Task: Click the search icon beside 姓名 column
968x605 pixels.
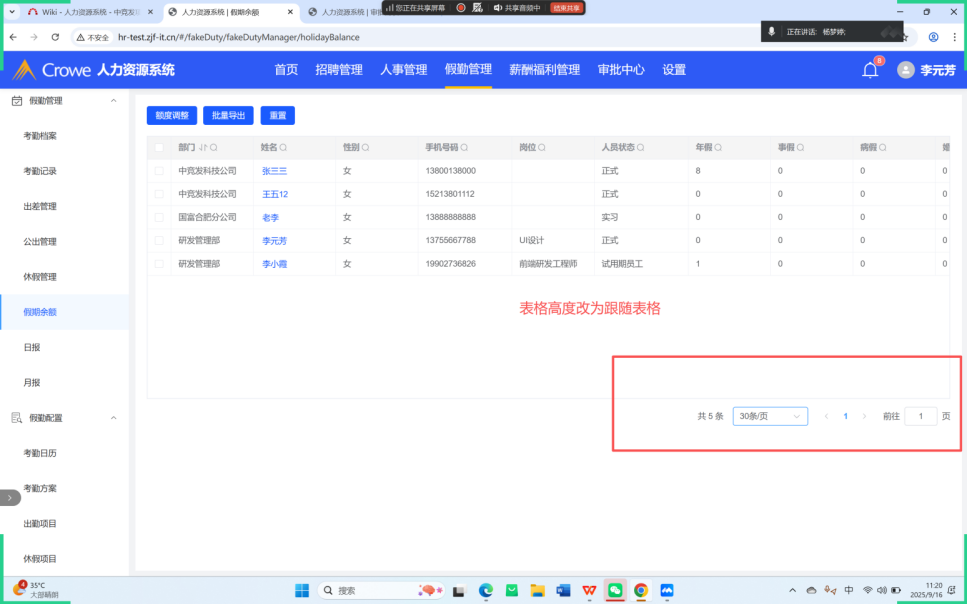Action: 284,147
